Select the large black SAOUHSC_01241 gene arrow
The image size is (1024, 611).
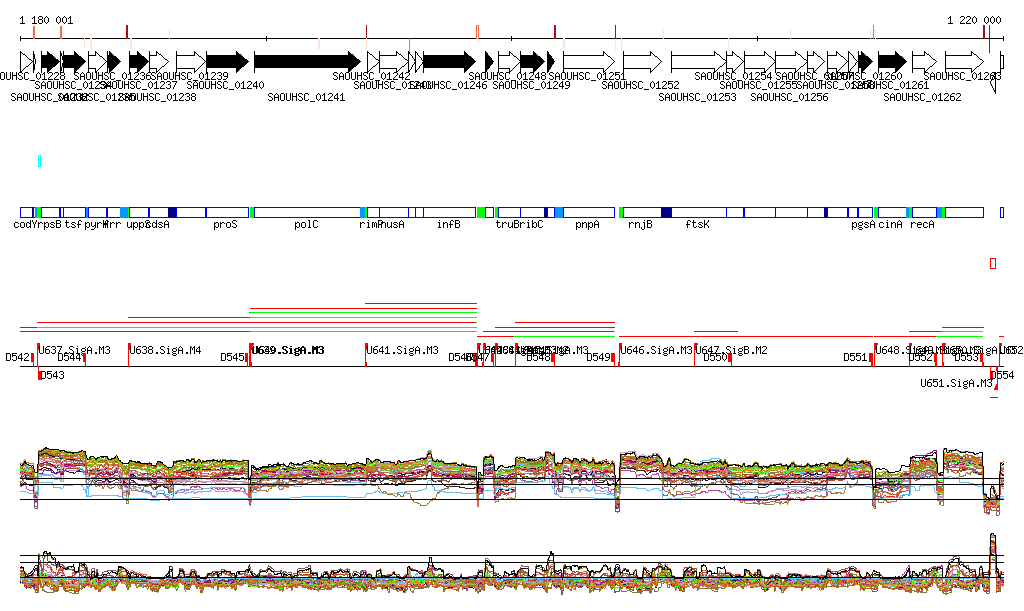(x=307, y=62)
